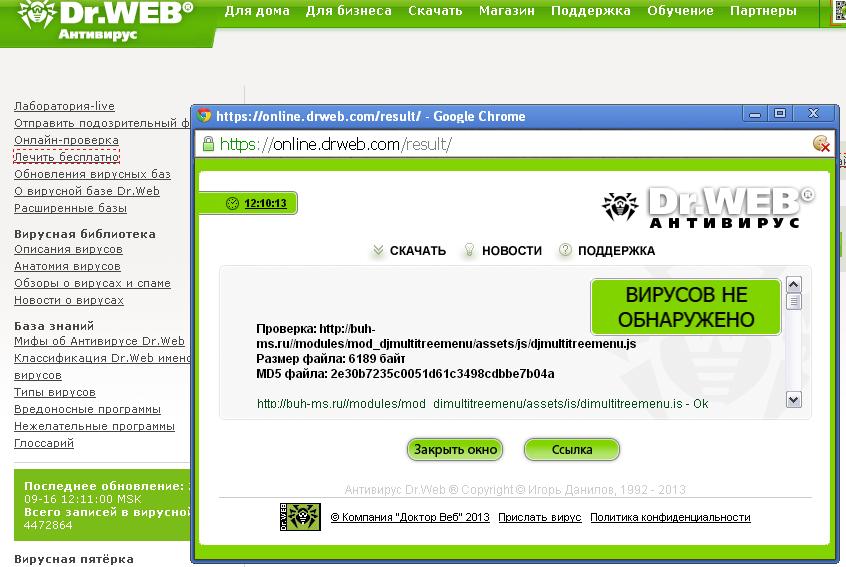Minimize the Google Chrome popup window

(755, 114)
